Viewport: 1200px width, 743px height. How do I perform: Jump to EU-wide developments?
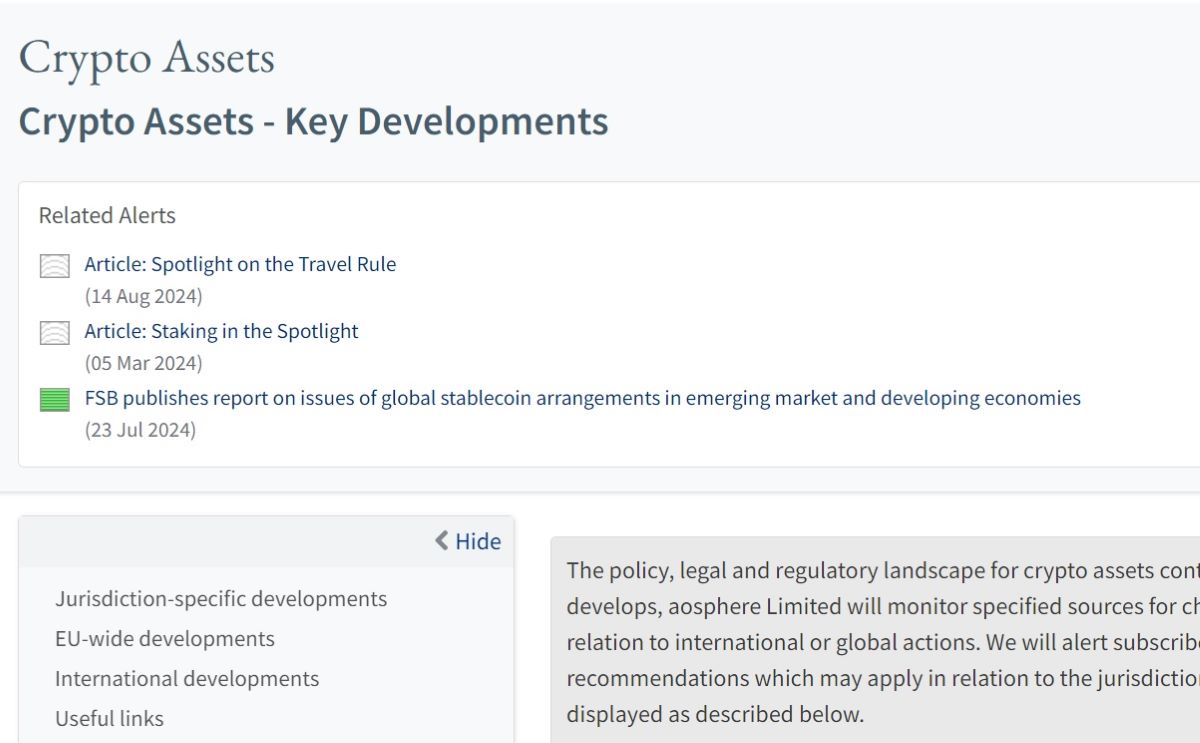click(164, 639)
